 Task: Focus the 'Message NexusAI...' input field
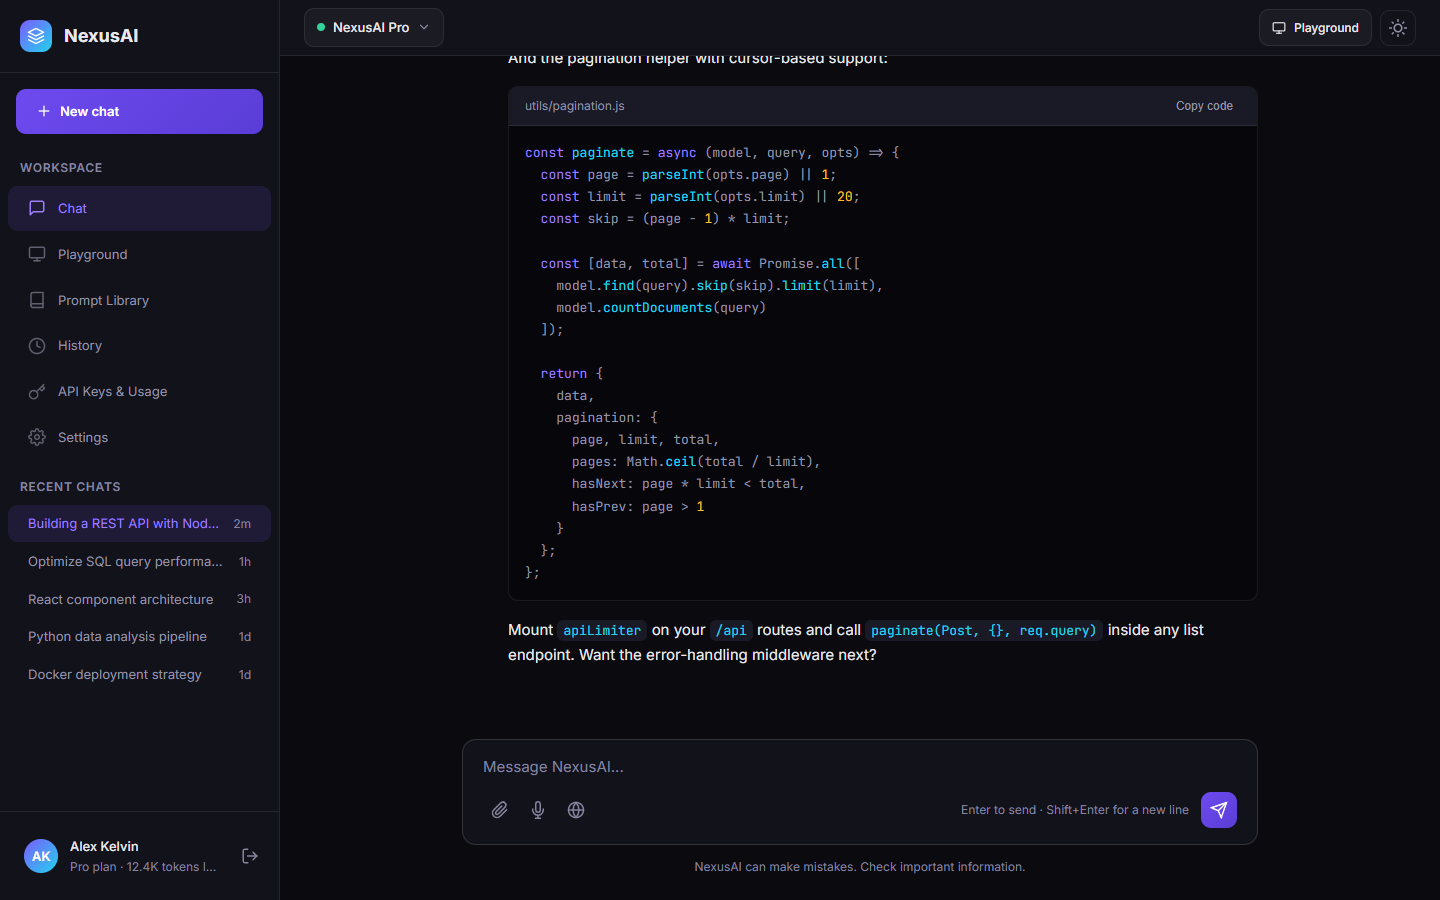tap(859, 767)
